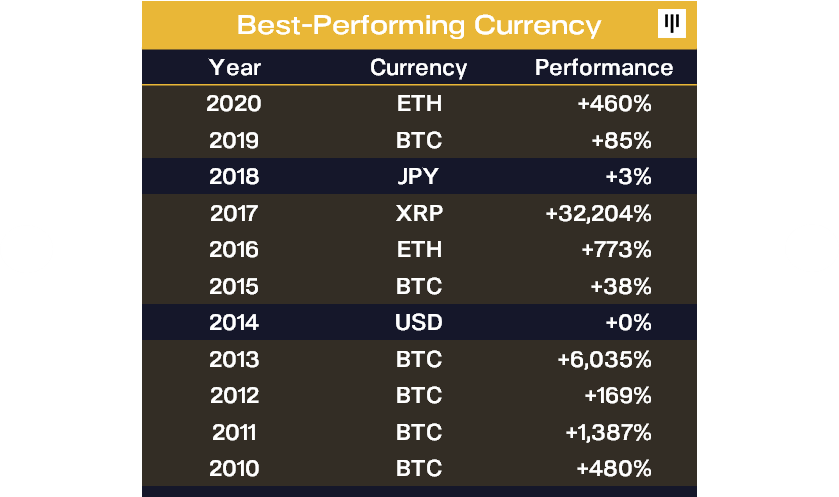The width and height of the screenshot is (839, 497).
Task: Click the 2018 year cell
Action: pyautogui.click(x=234, y=177)
